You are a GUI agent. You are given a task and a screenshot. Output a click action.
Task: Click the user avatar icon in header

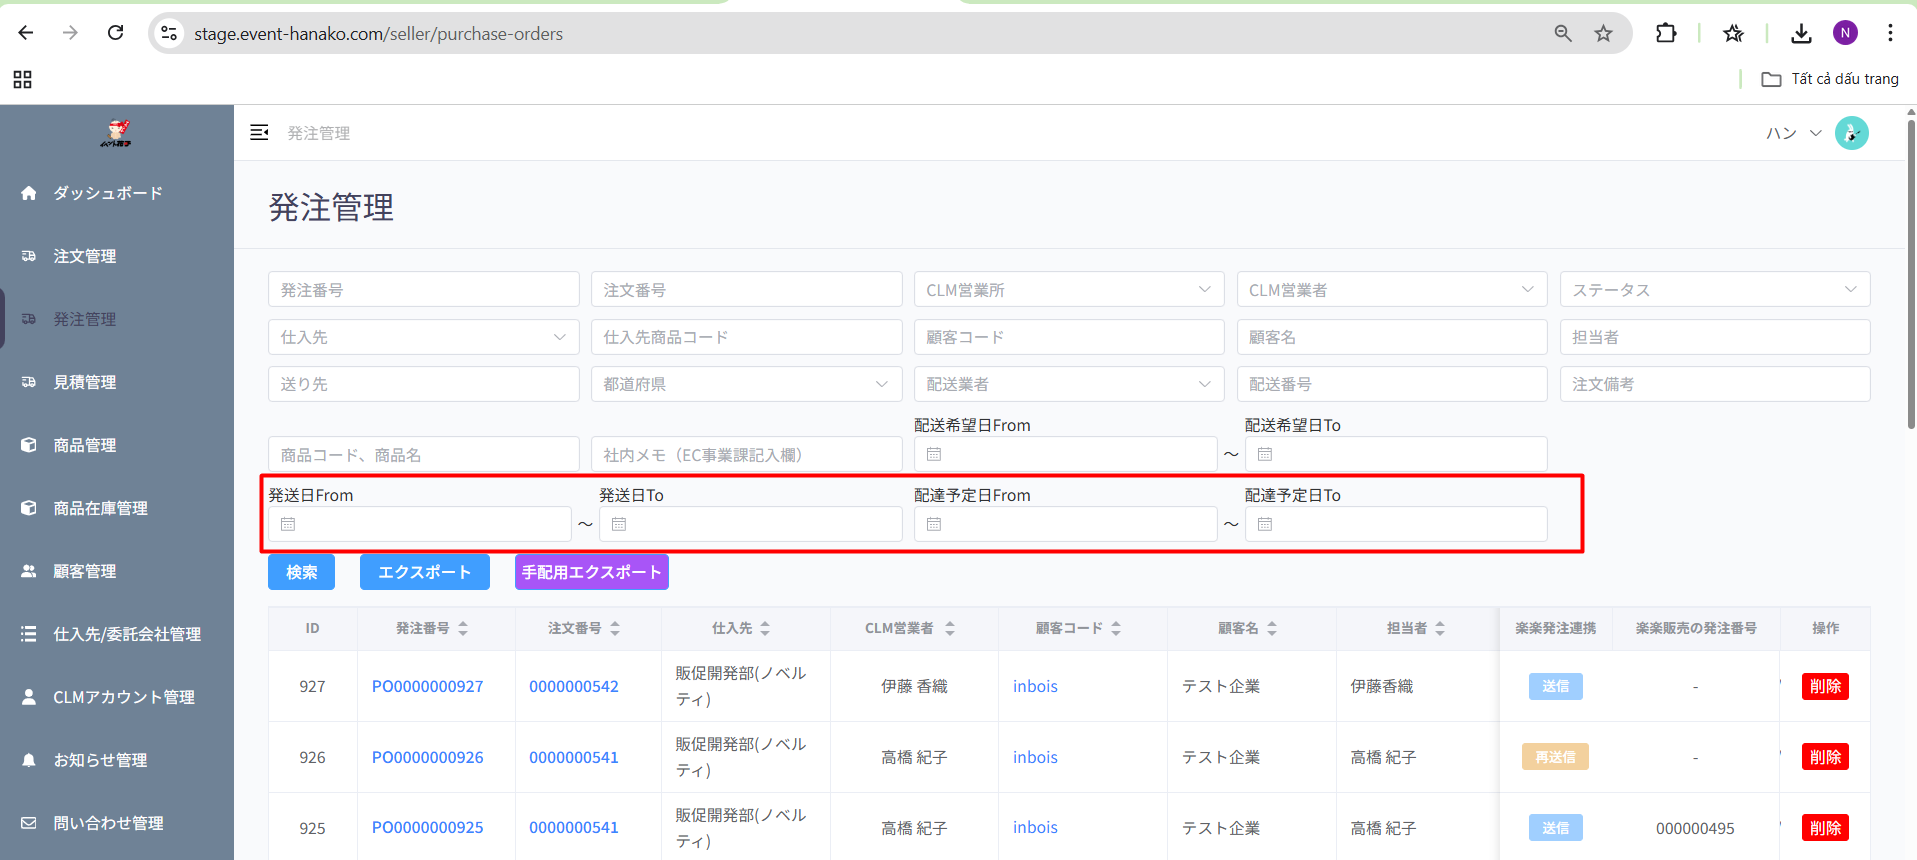point(1851,133)
